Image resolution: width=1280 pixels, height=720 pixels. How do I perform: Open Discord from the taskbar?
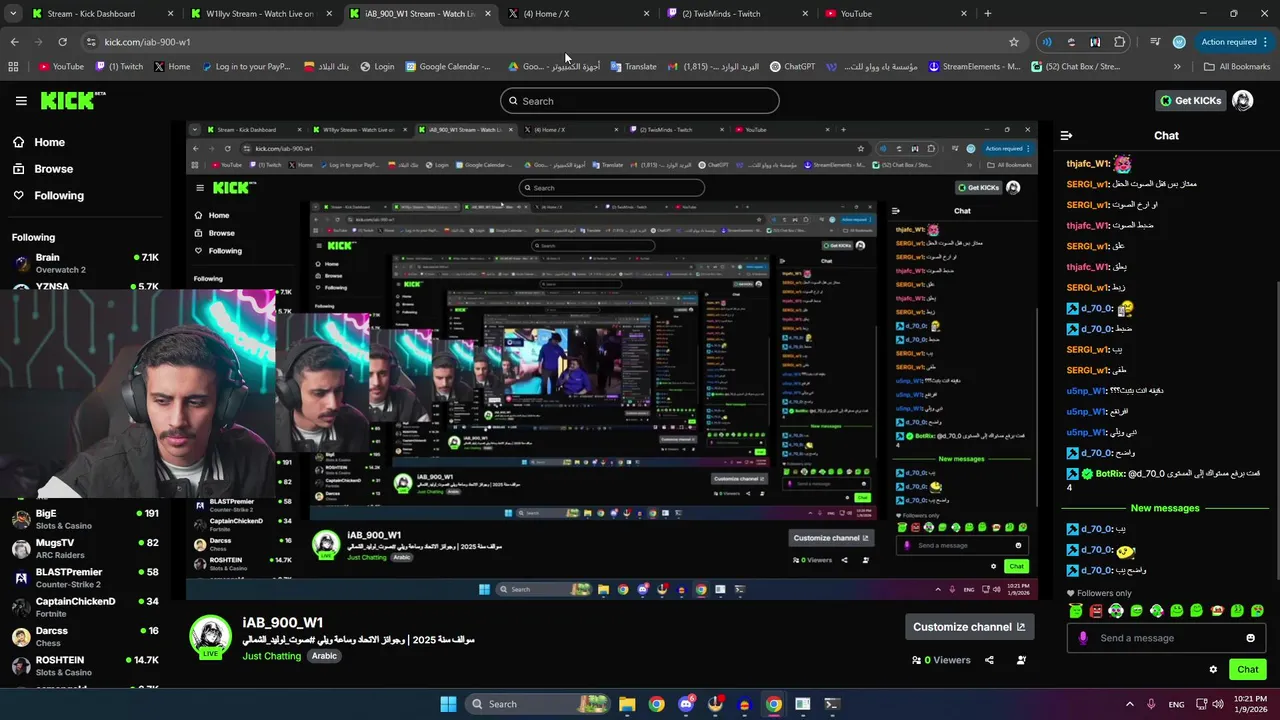686,704
